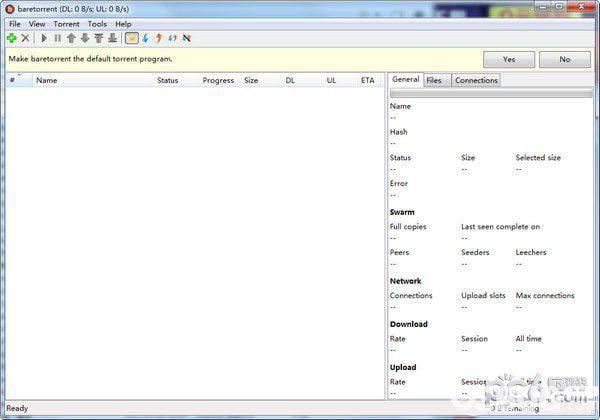Open the Torrent menu
Viewport: 600px width, 420px height.
67,24
